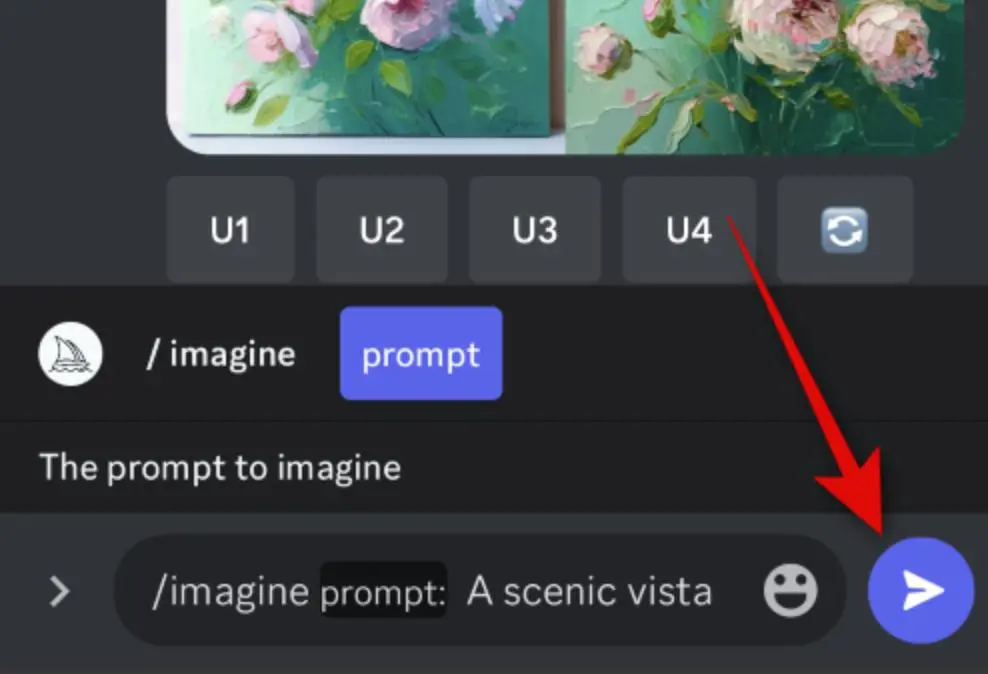Choose U3 to upscale third image
Screen dimensions: 988x674
[535, 231]
